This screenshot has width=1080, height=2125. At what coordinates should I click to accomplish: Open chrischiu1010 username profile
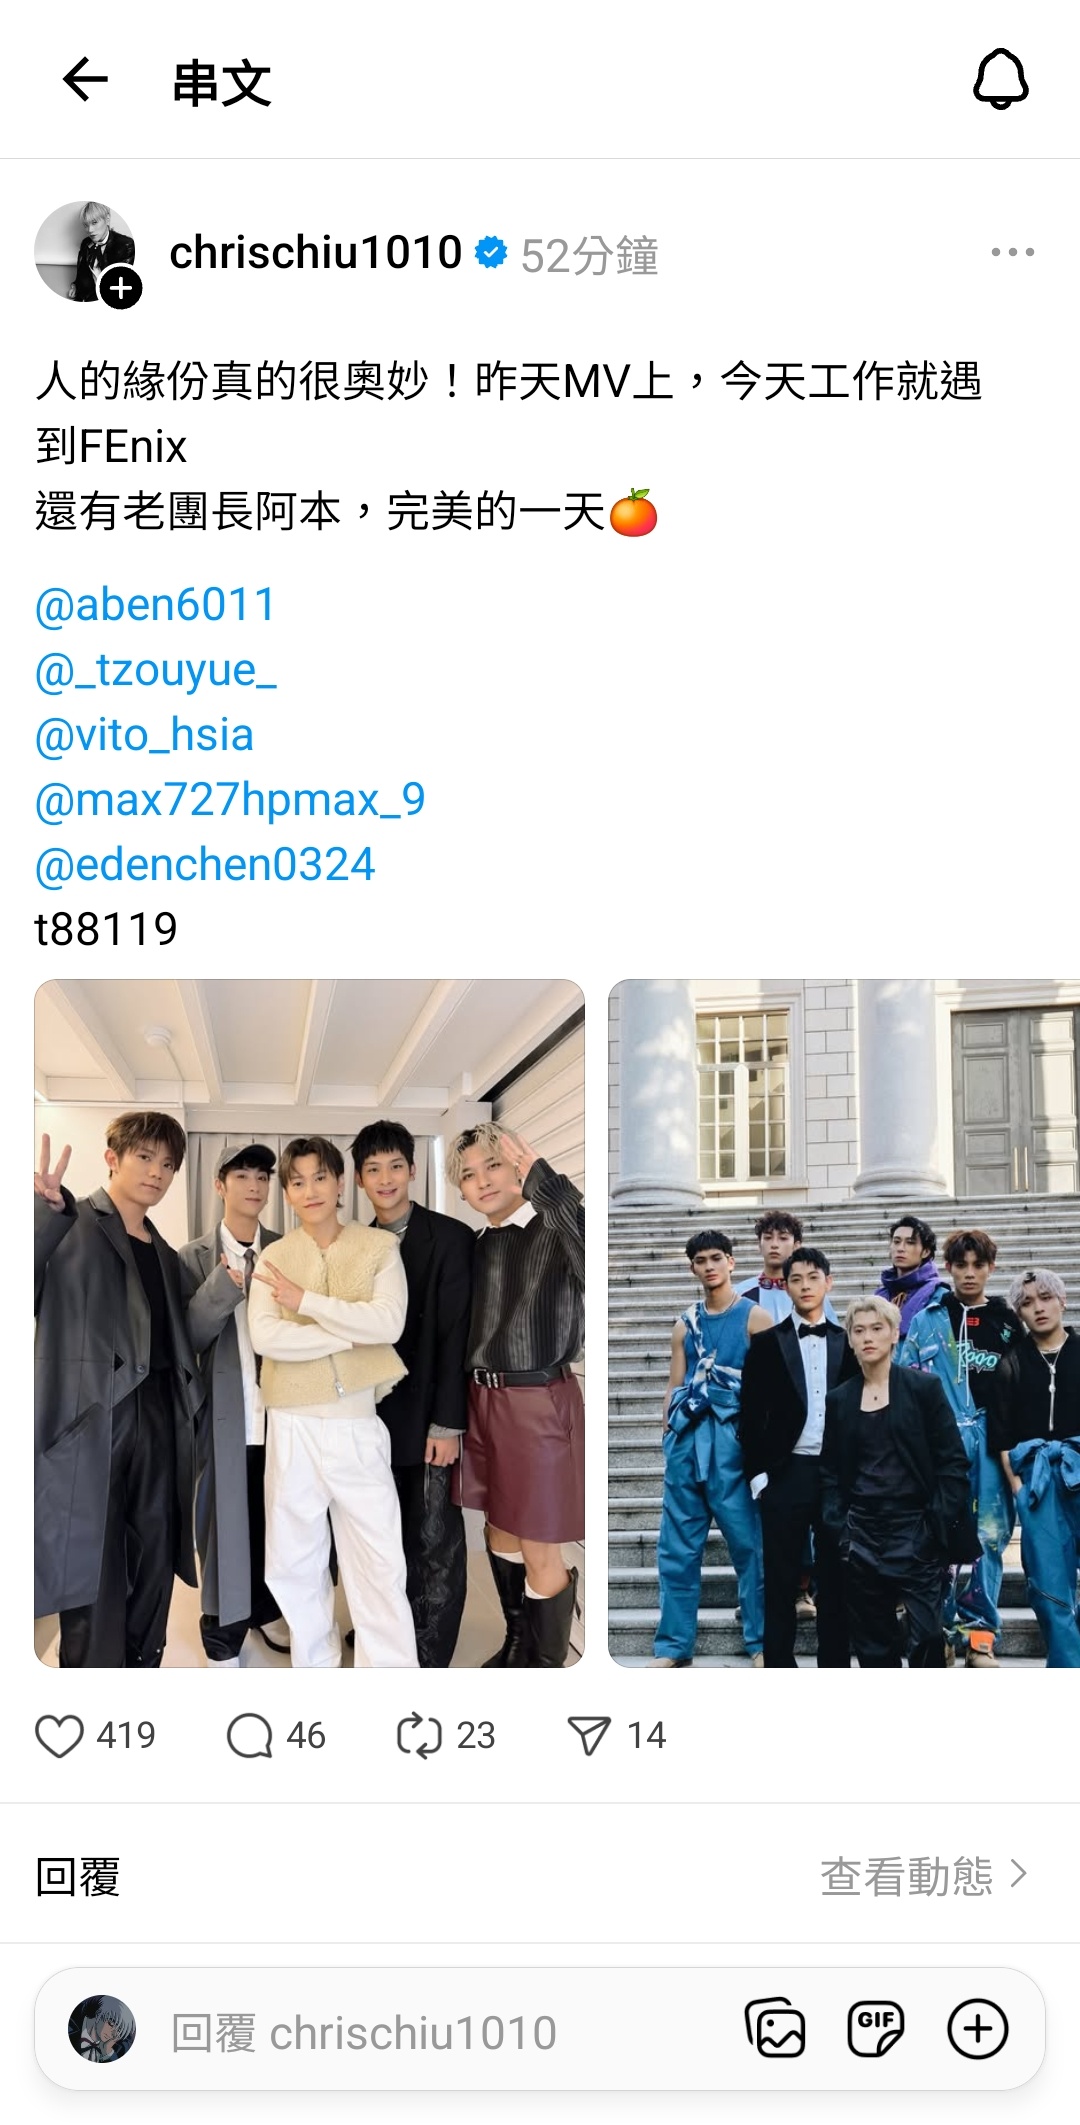pos(316,253)
